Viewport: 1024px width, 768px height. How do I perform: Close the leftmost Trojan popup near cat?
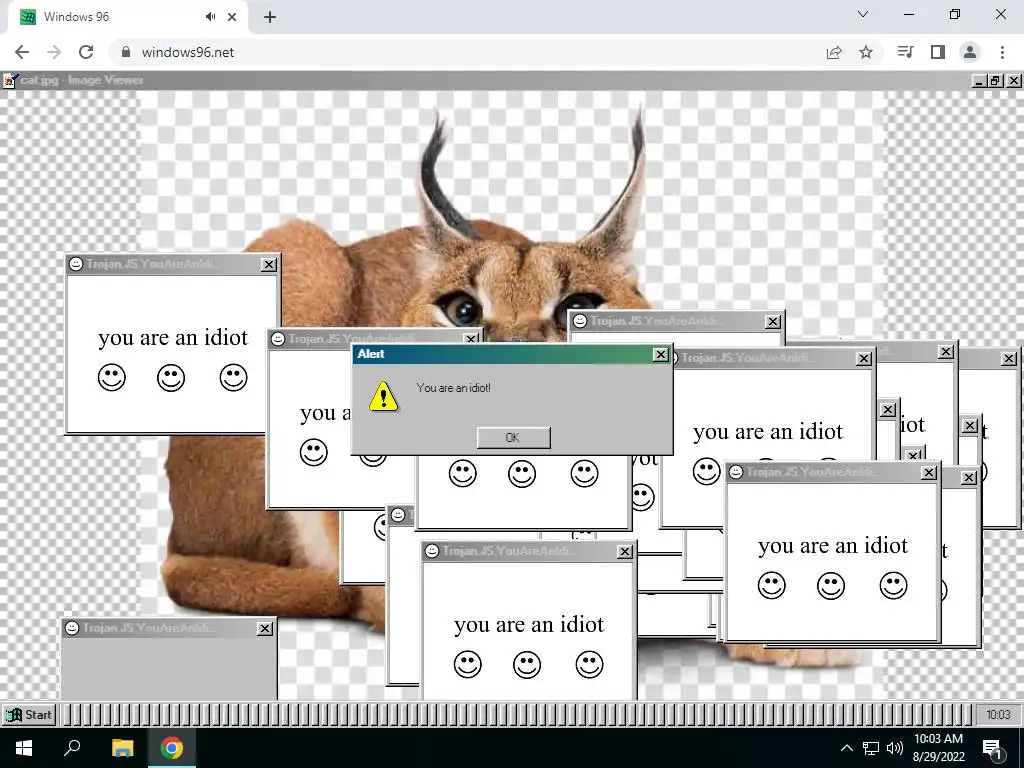click(268, 264)
